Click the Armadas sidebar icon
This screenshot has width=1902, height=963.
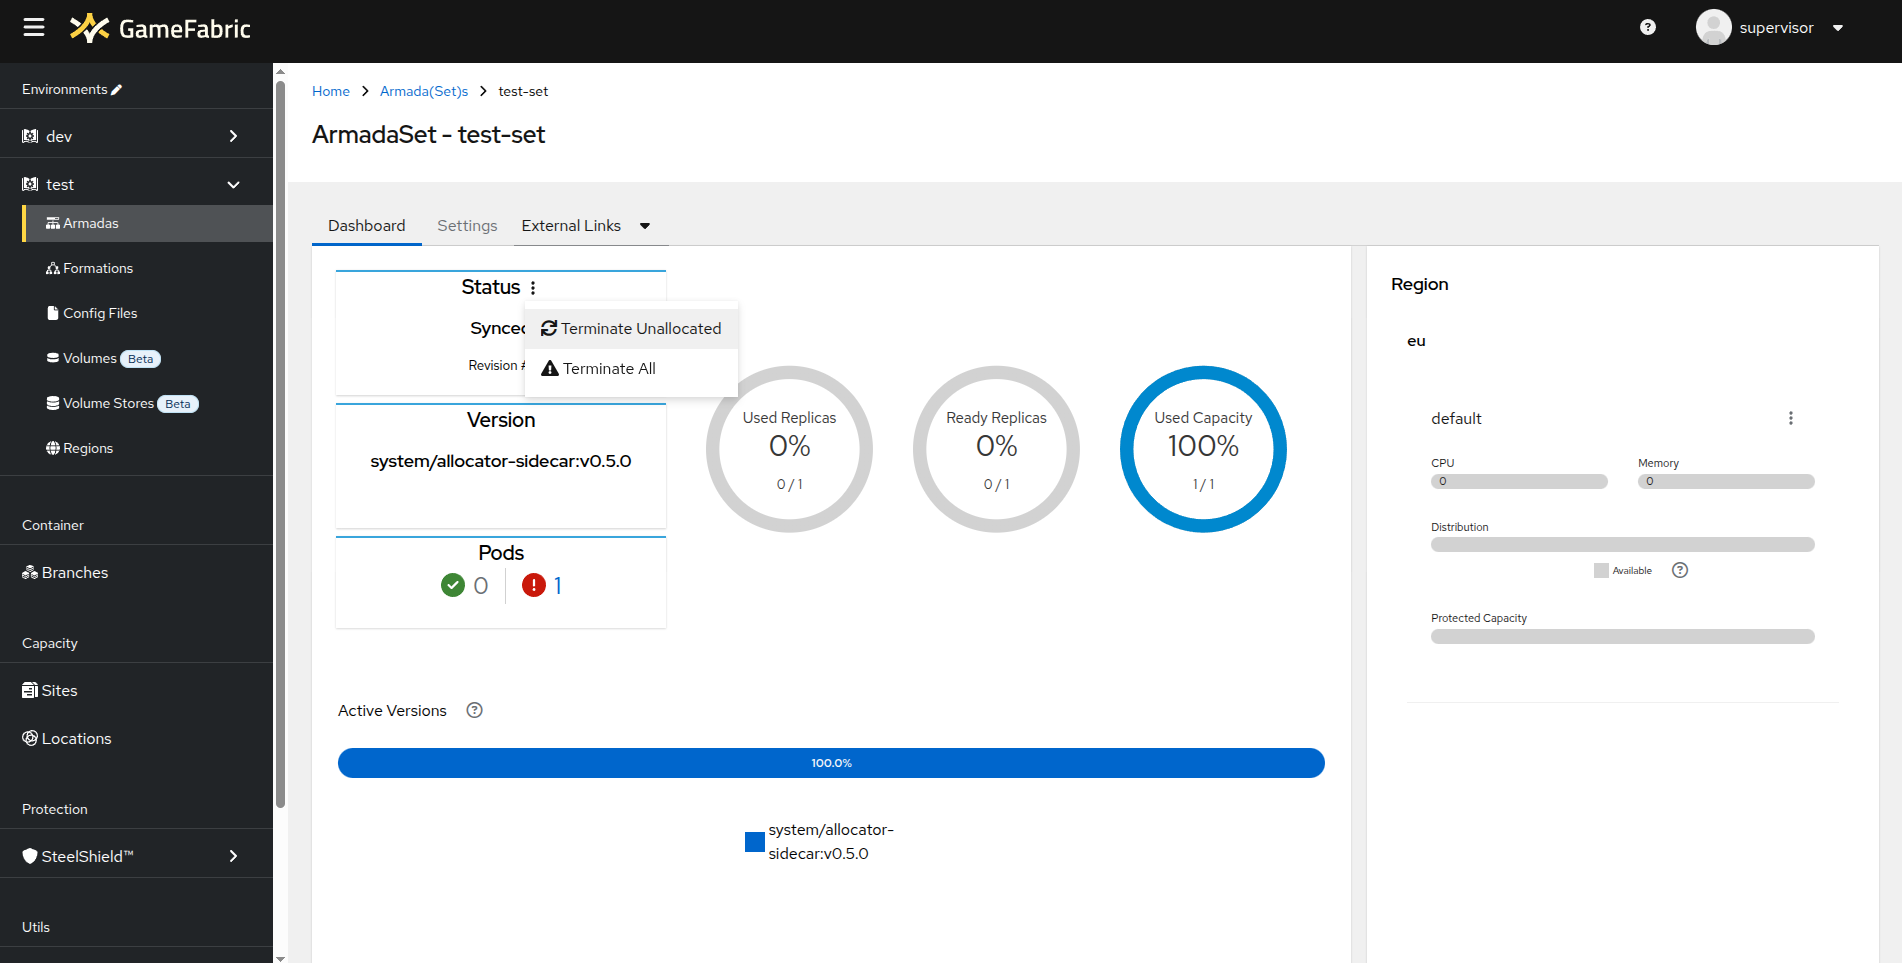(x=53, y=223)
